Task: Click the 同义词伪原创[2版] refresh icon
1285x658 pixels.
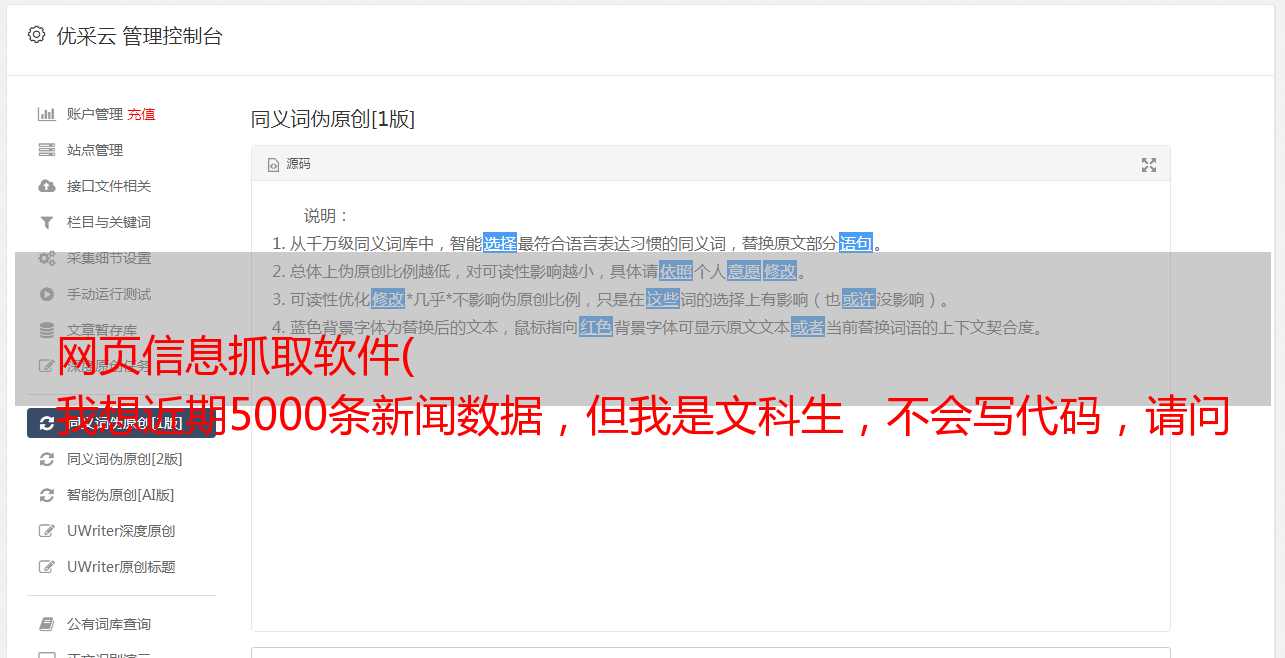Action: (x=46, y=459)
